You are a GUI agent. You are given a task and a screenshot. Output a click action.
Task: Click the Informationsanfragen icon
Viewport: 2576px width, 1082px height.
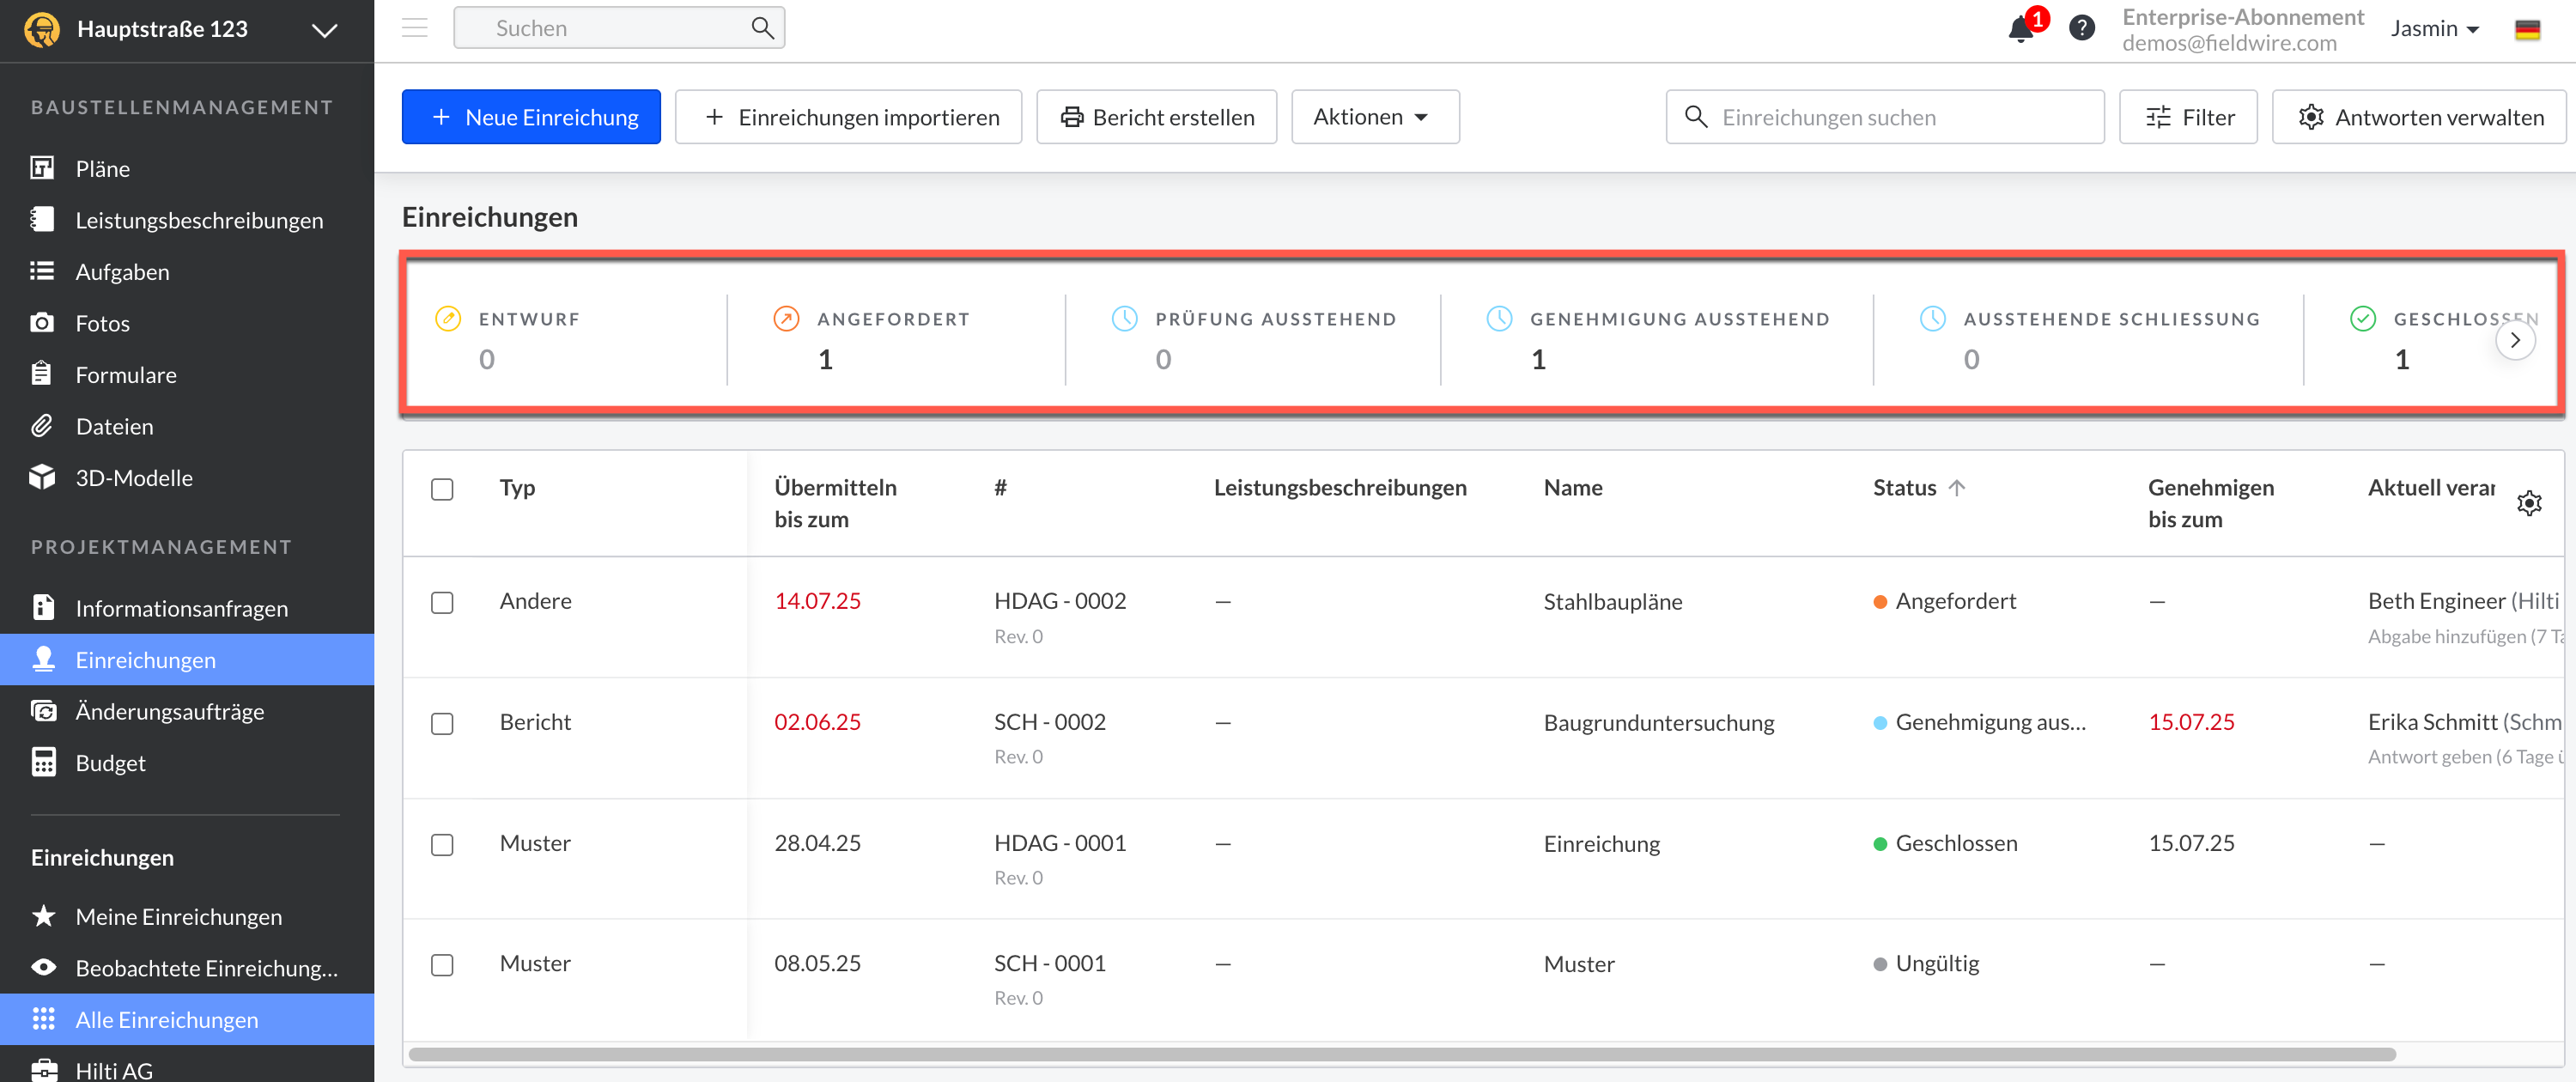click(x=43, y=608)
